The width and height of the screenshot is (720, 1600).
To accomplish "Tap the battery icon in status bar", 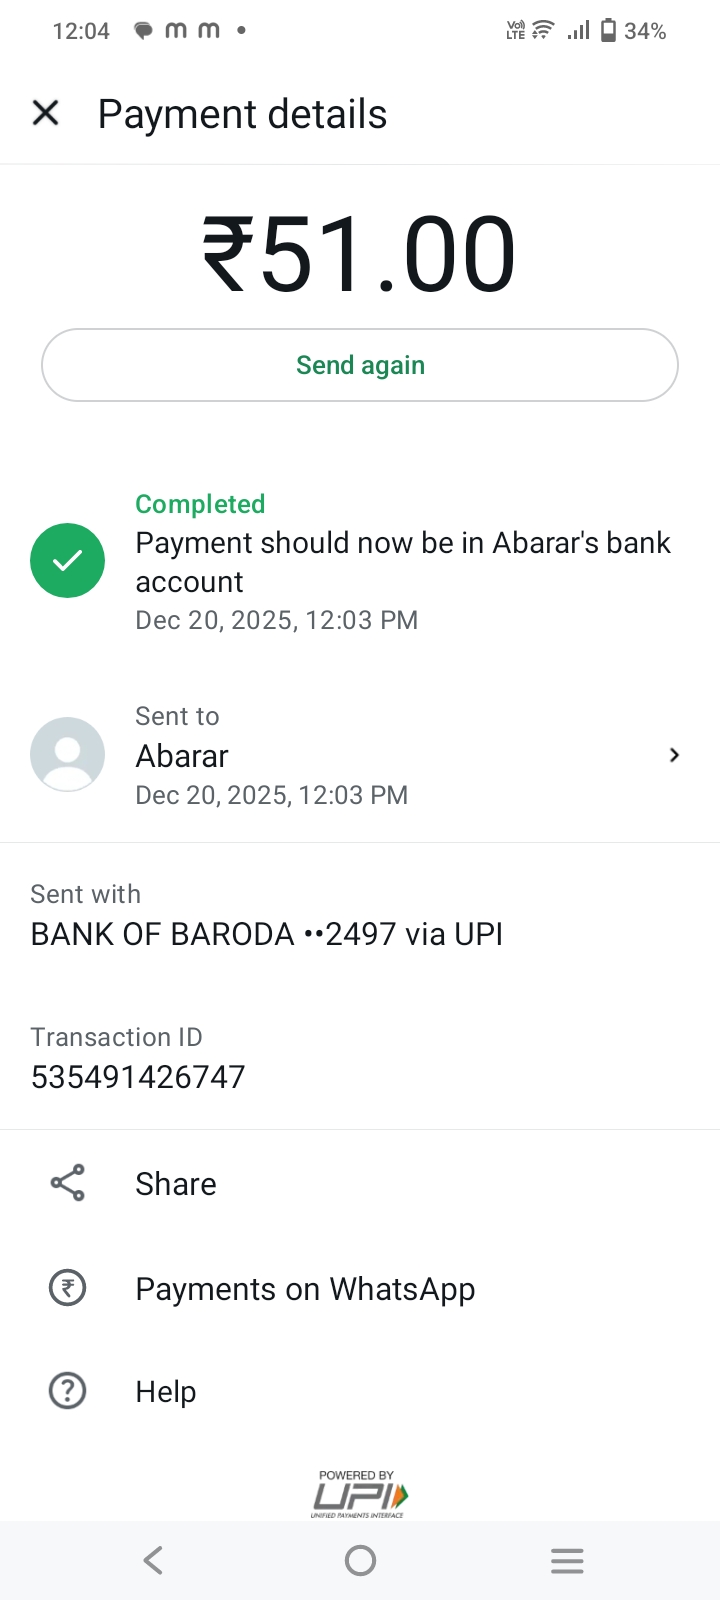I will point(608,31).
